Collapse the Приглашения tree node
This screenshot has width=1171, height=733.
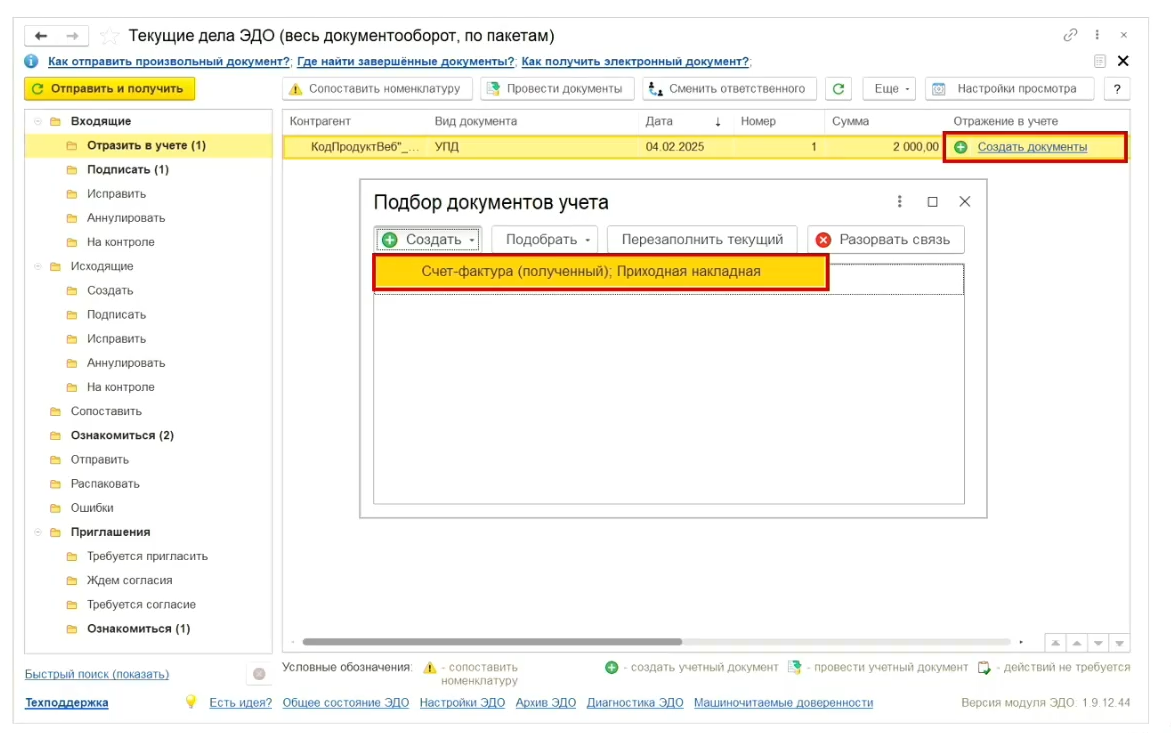coord(39,532)
